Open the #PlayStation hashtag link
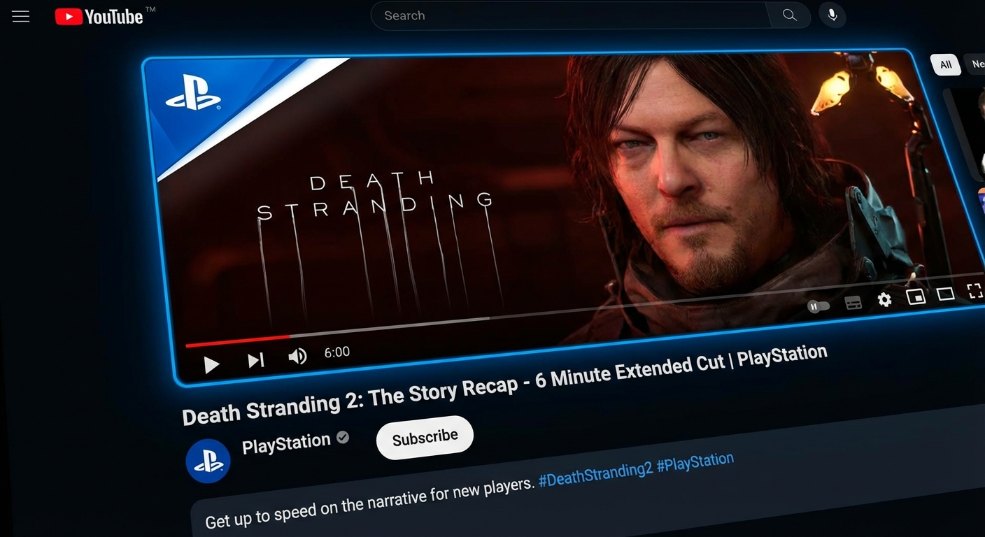This screenshot has width=985, height=537. point(695,462)
